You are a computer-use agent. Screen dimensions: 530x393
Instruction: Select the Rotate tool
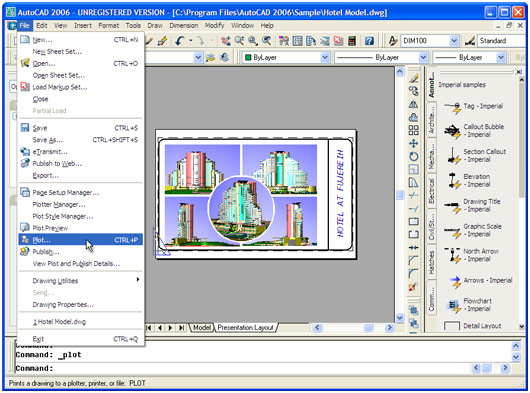coord(414,156)
